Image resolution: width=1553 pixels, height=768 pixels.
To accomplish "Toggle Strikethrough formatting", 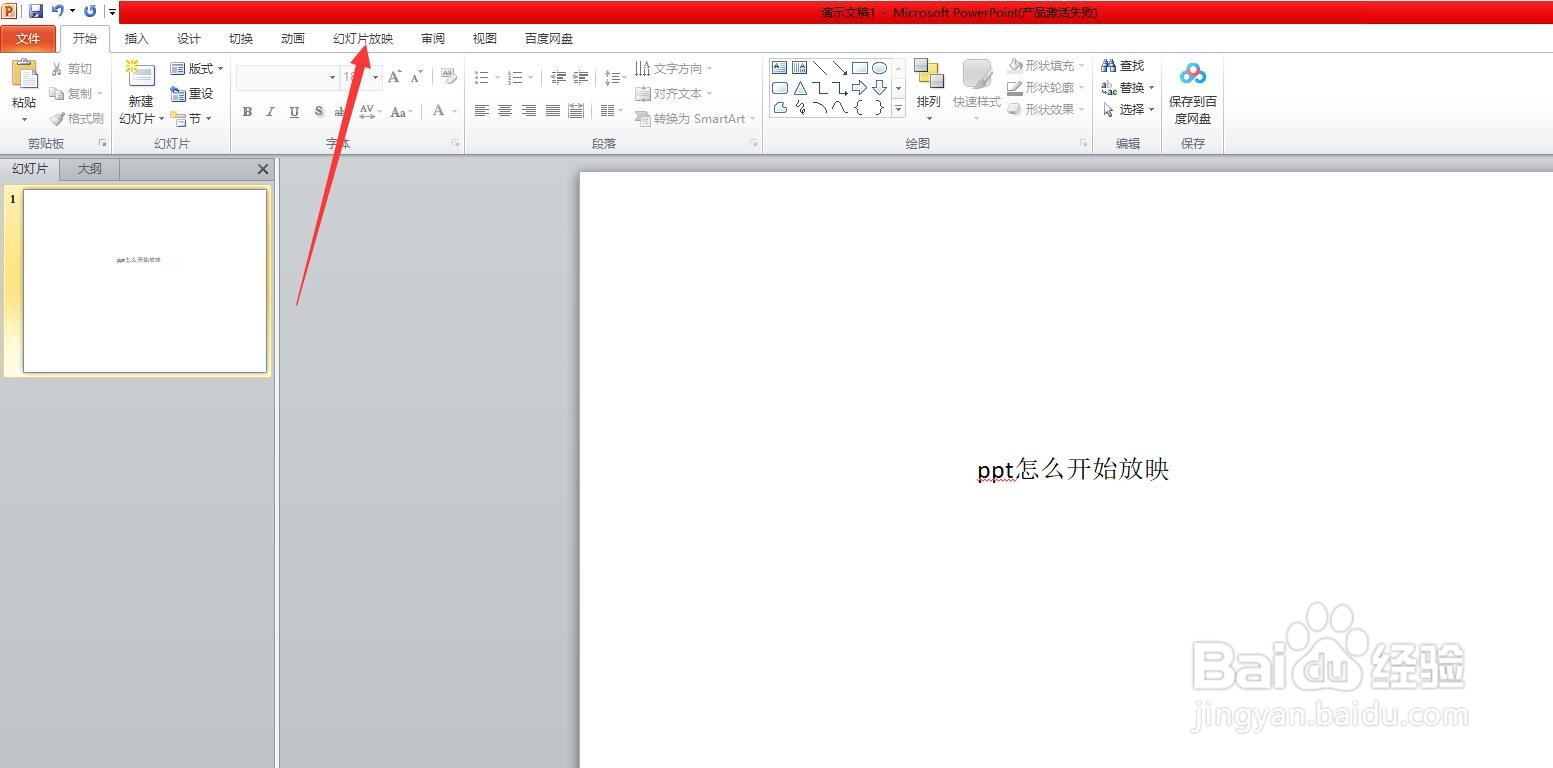I will (x=341, y=112).
